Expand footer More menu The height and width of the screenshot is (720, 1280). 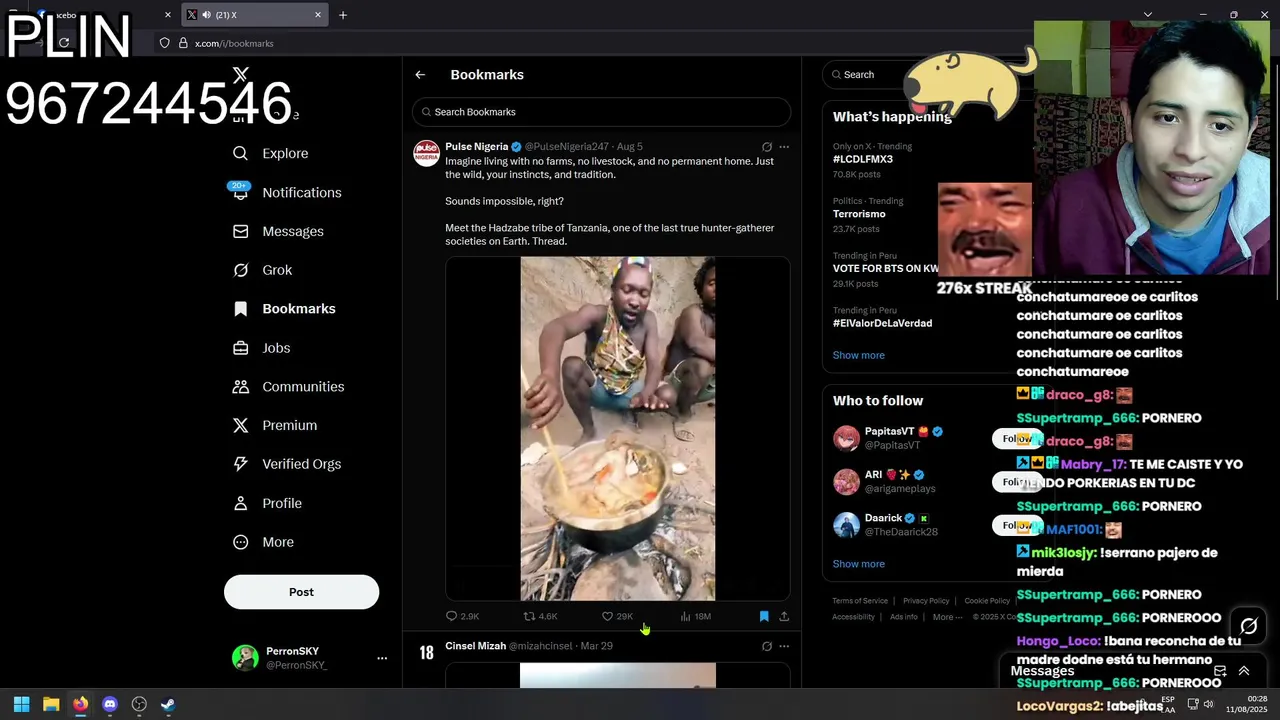pyautogui.click(x=947, y=617)
